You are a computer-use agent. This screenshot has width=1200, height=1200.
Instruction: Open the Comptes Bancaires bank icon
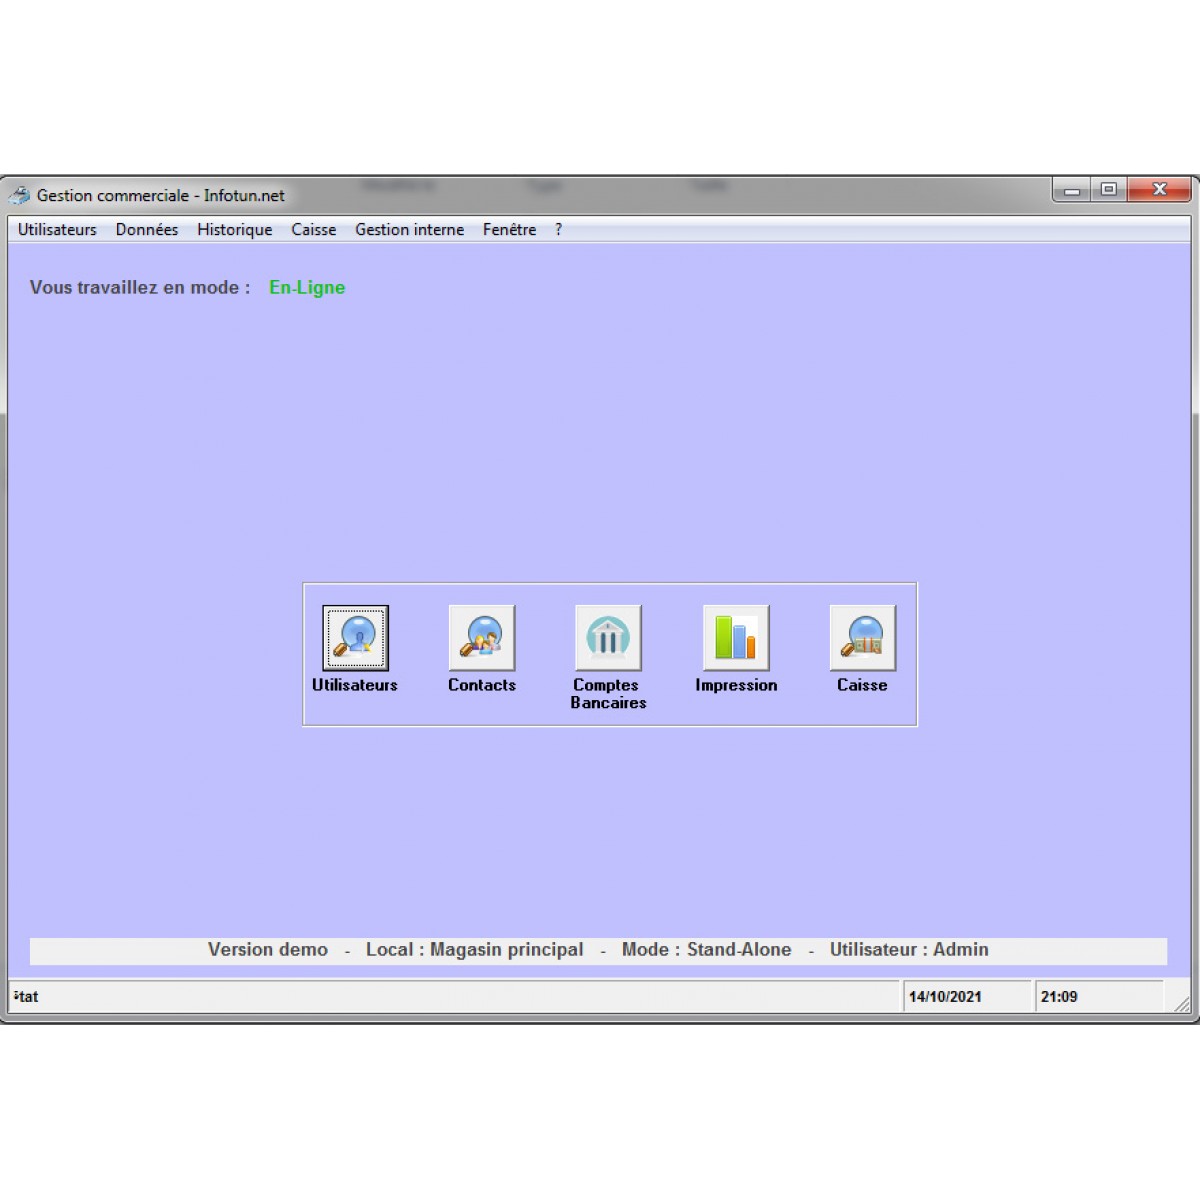608,638
